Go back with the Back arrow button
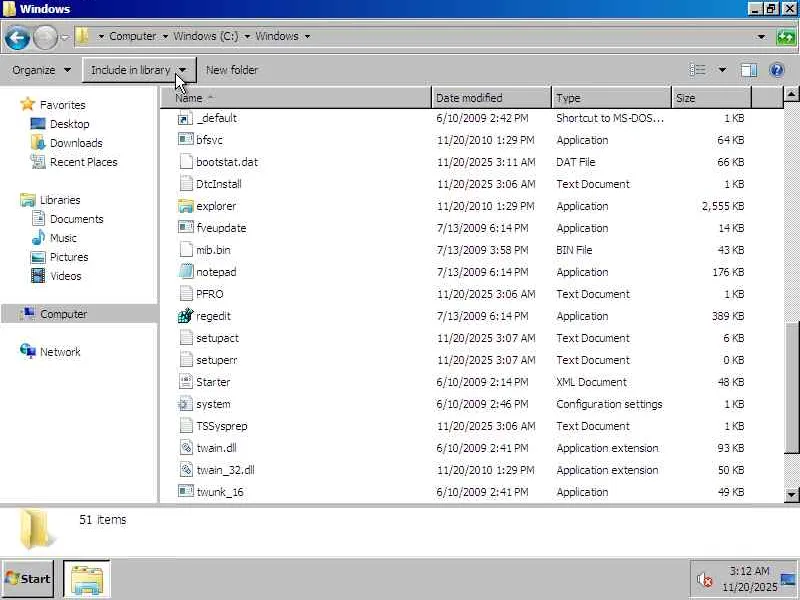The width and height of the screenshot is (800, 600). point(17,37)
